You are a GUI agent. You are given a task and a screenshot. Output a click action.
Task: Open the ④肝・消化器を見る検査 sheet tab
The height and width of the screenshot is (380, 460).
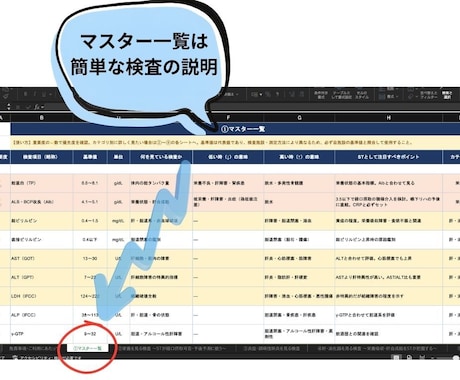(x=377, y=348)
